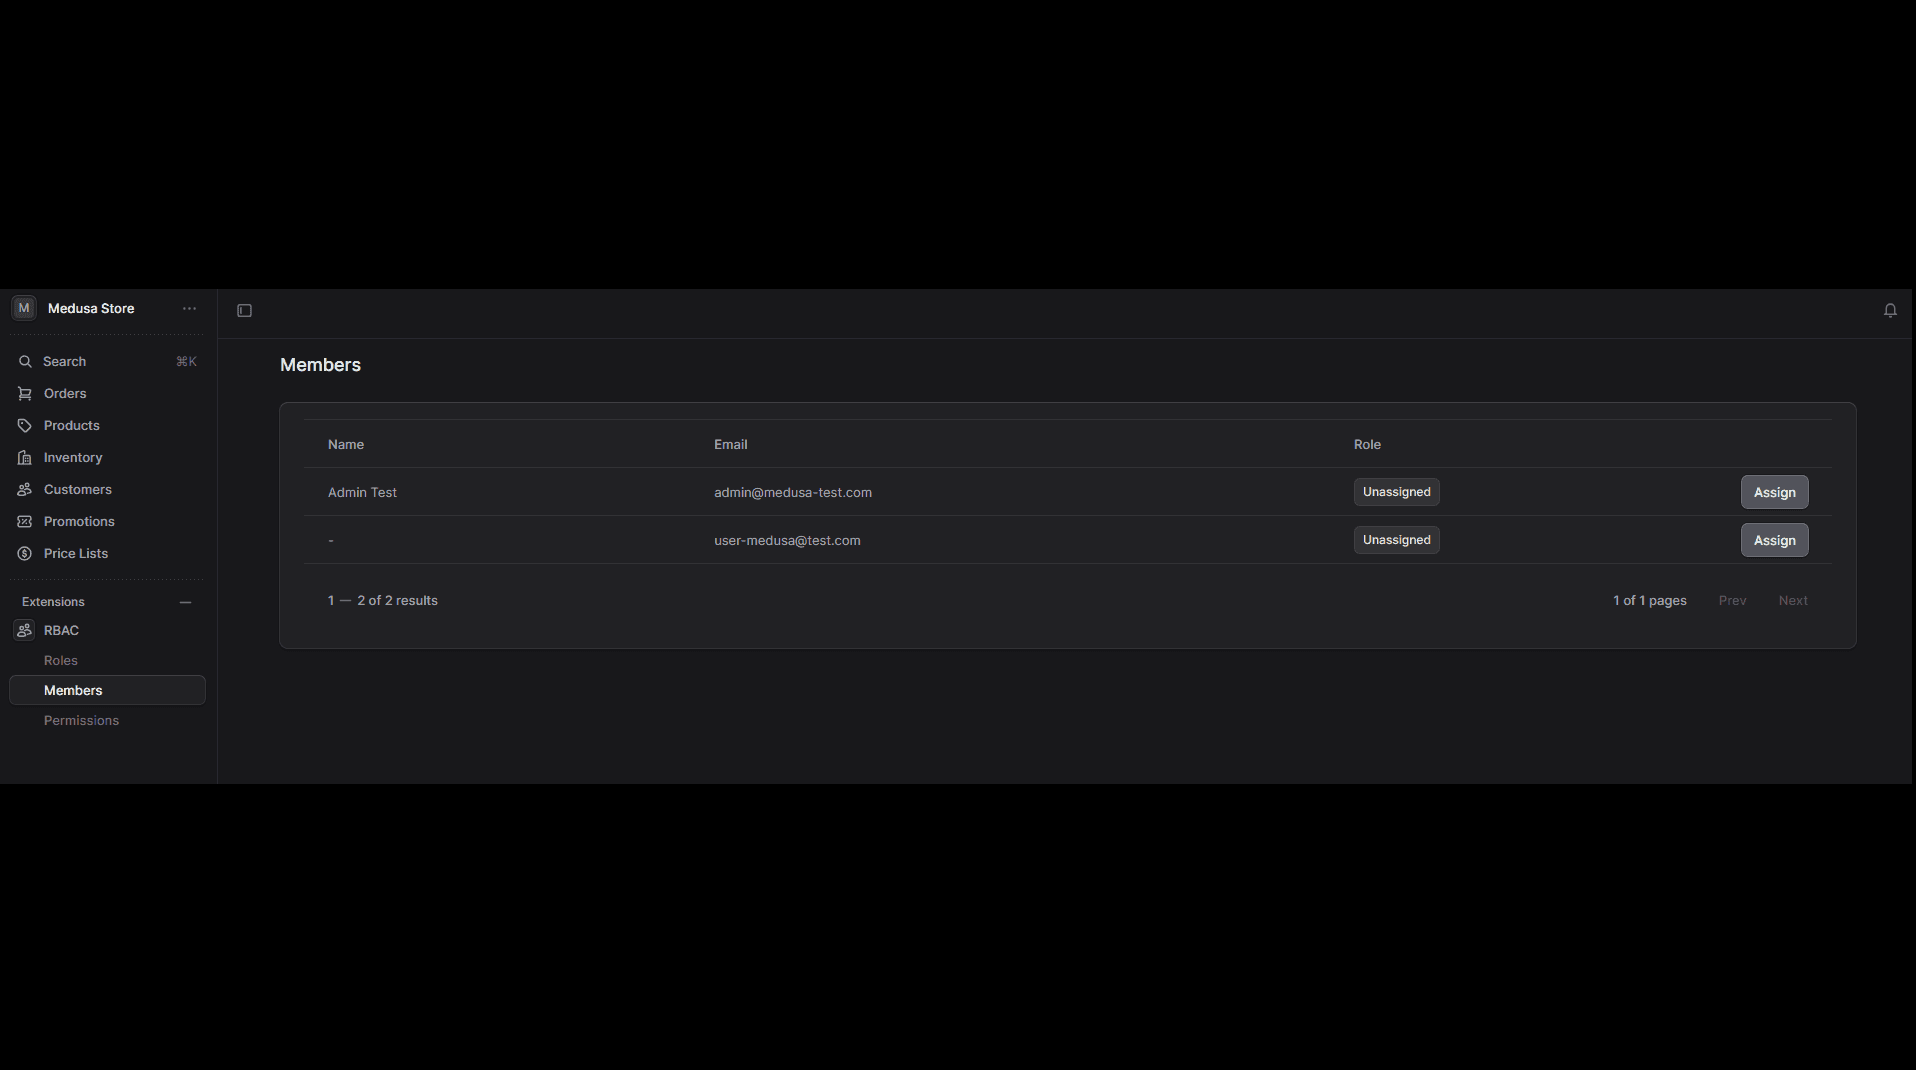Click the search magnifier icon

pyautogui.click(x=25, y=361)
